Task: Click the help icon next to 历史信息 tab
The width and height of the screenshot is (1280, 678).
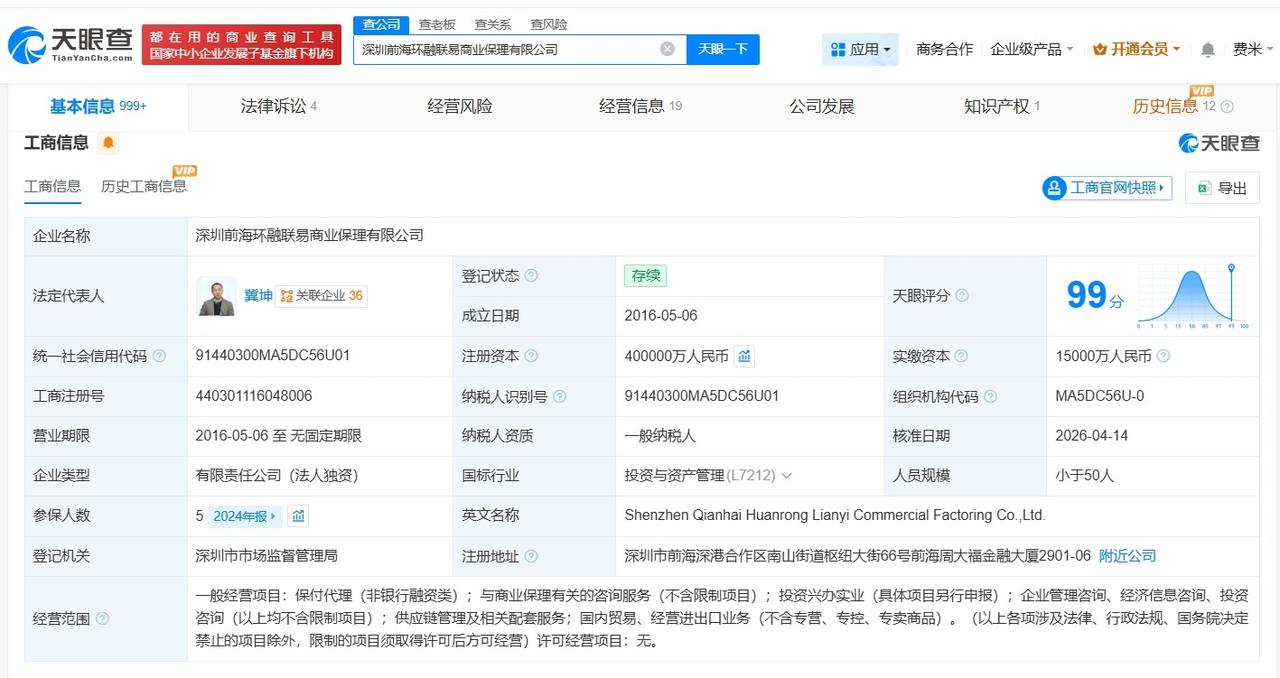Action: [x=1227, y=107]
